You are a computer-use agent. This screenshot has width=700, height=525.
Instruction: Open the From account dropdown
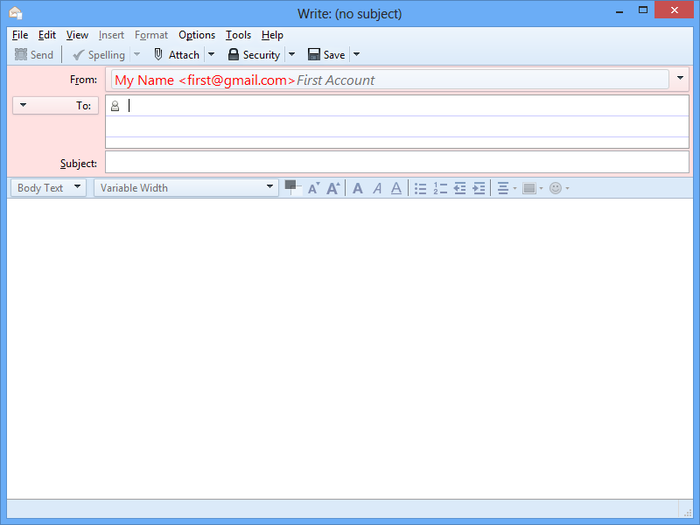tap(680, 78)
